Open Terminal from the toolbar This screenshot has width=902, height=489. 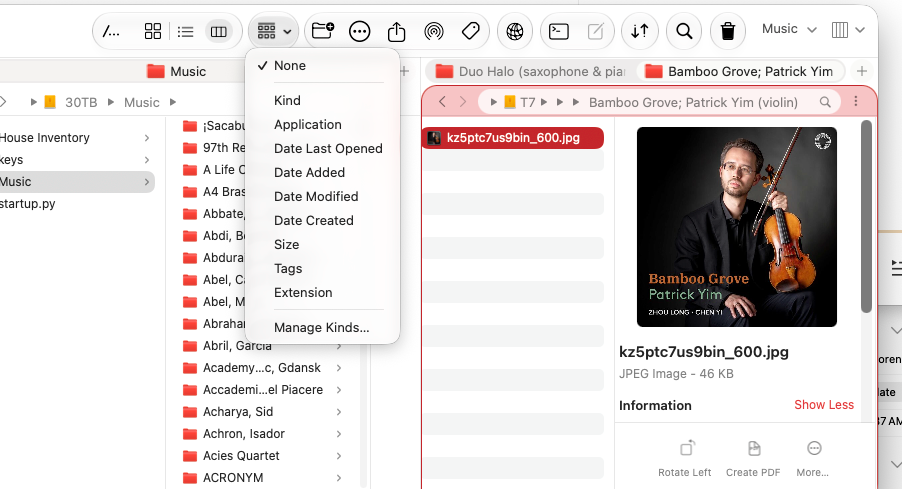(x=559, y=31)
